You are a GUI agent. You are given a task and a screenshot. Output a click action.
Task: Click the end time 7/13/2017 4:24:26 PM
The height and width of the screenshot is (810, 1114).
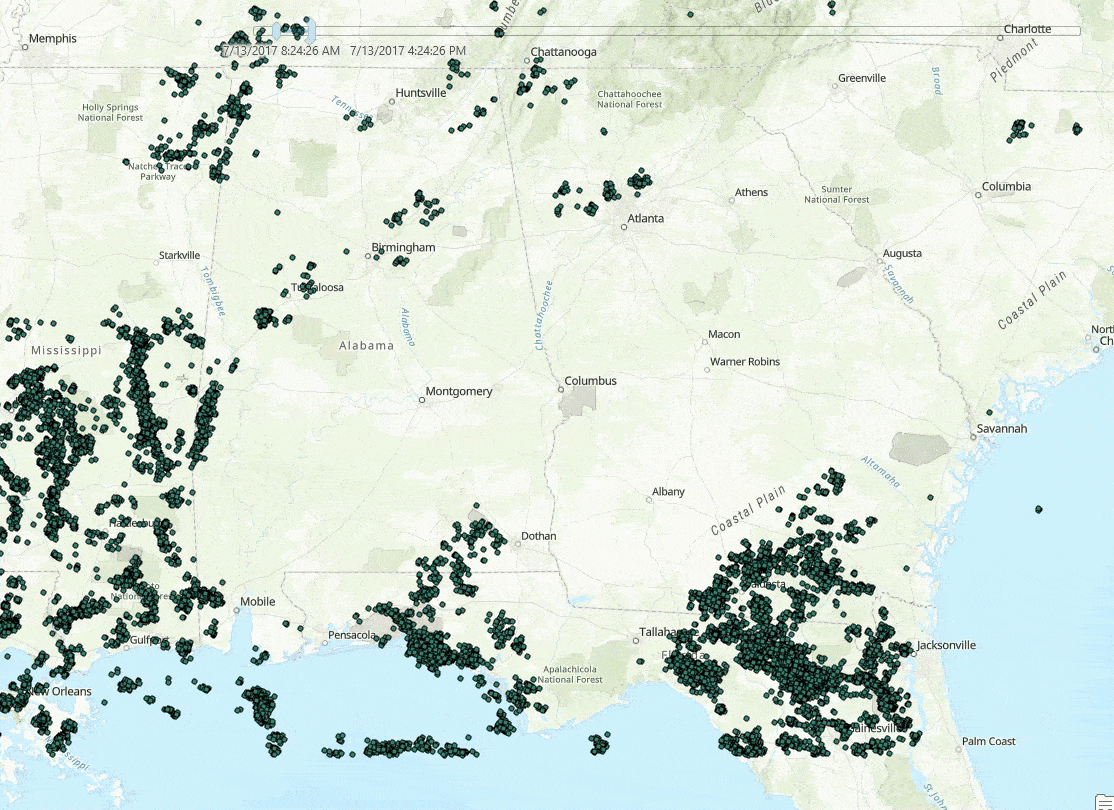click(408, 50)
